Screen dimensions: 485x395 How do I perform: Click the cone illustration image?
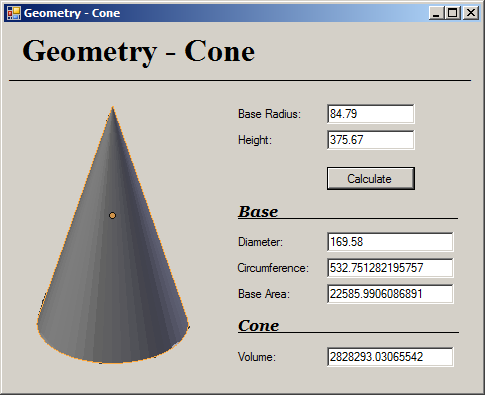(113, 234)
